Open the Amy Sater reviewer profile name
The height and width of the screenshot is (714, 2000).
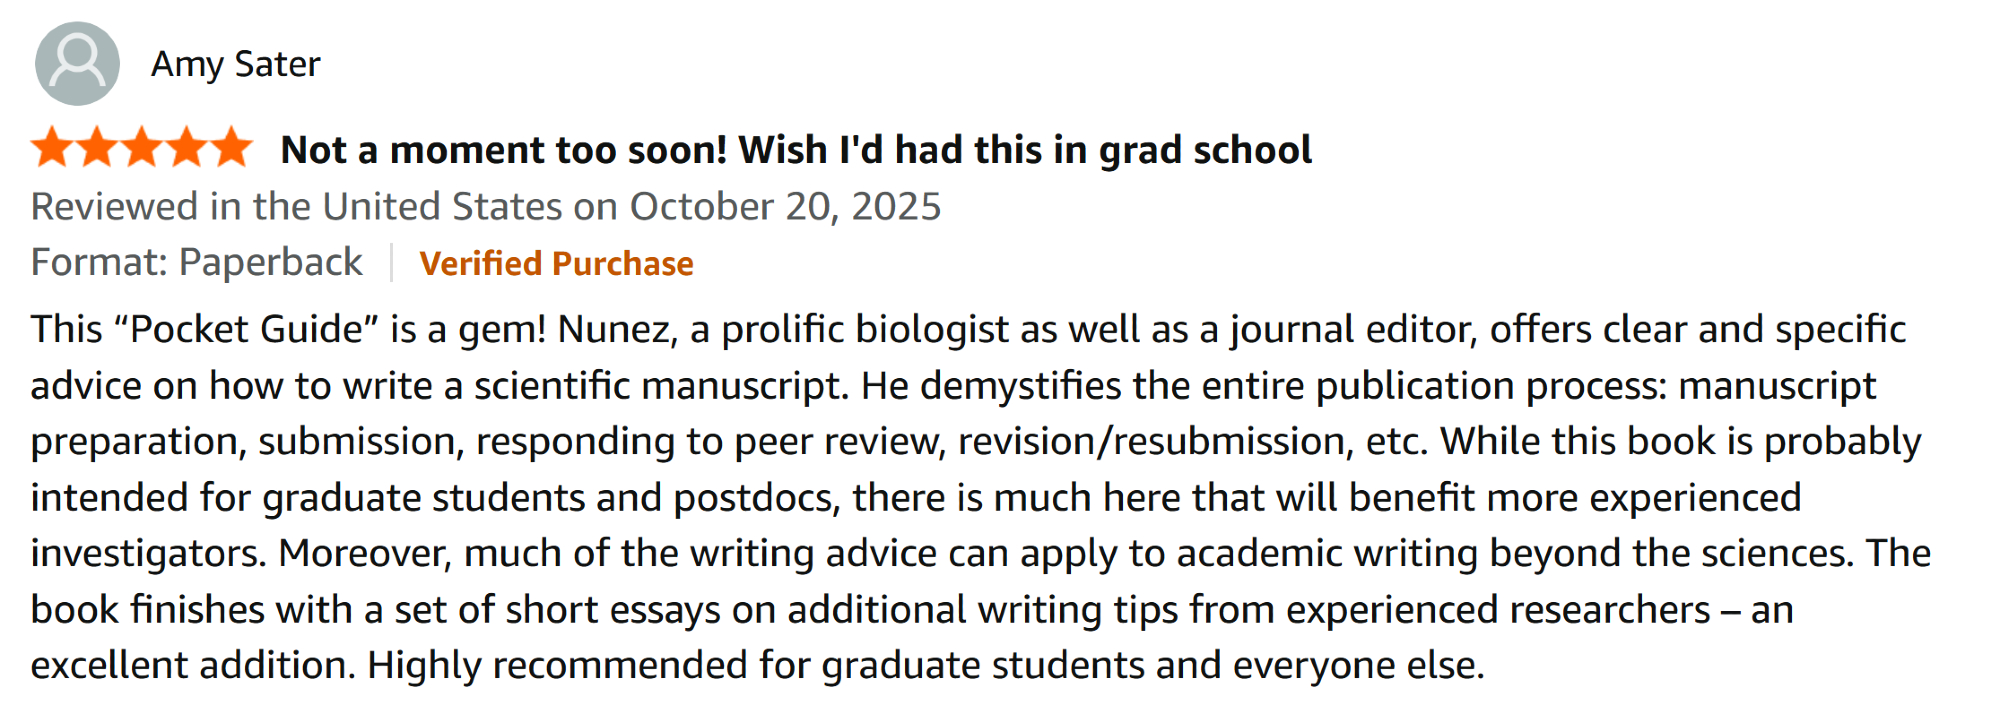point(235,64)
